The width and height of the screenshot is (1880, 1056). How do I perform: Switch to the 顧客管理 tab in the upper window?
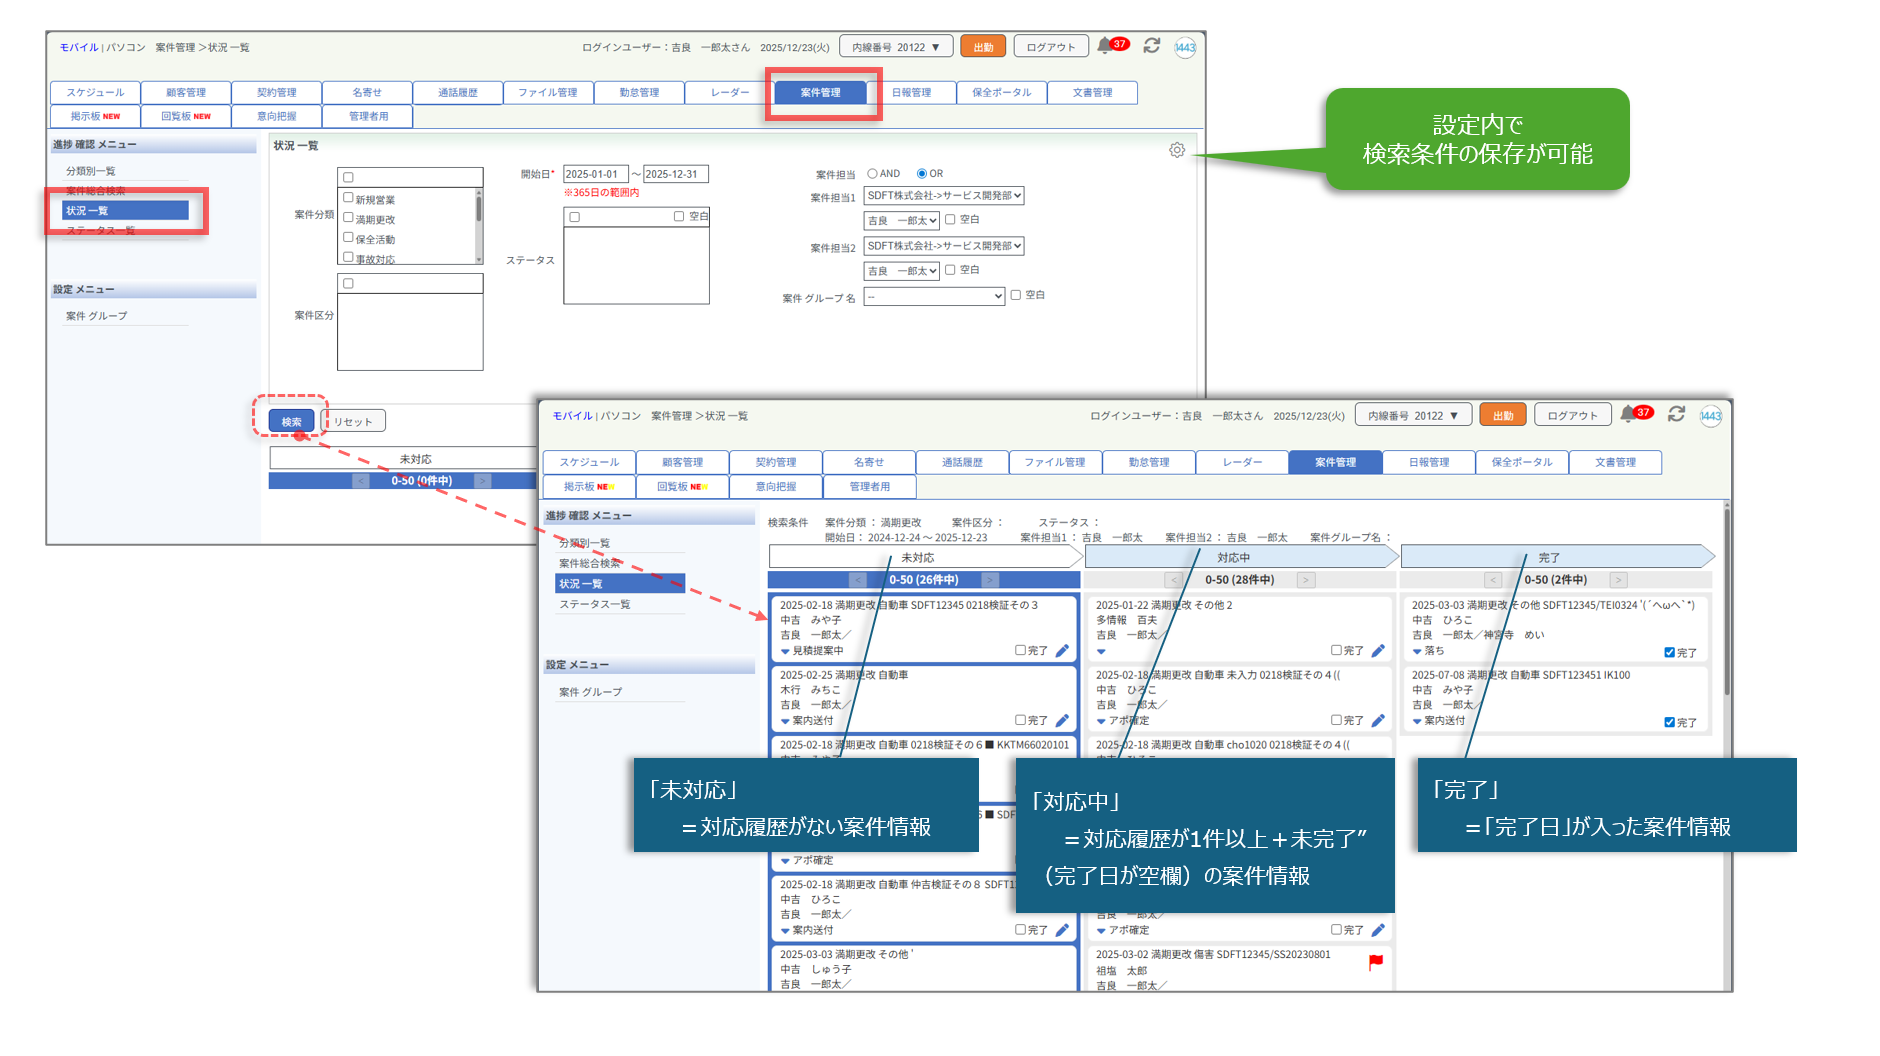click(x=186, y=93)
